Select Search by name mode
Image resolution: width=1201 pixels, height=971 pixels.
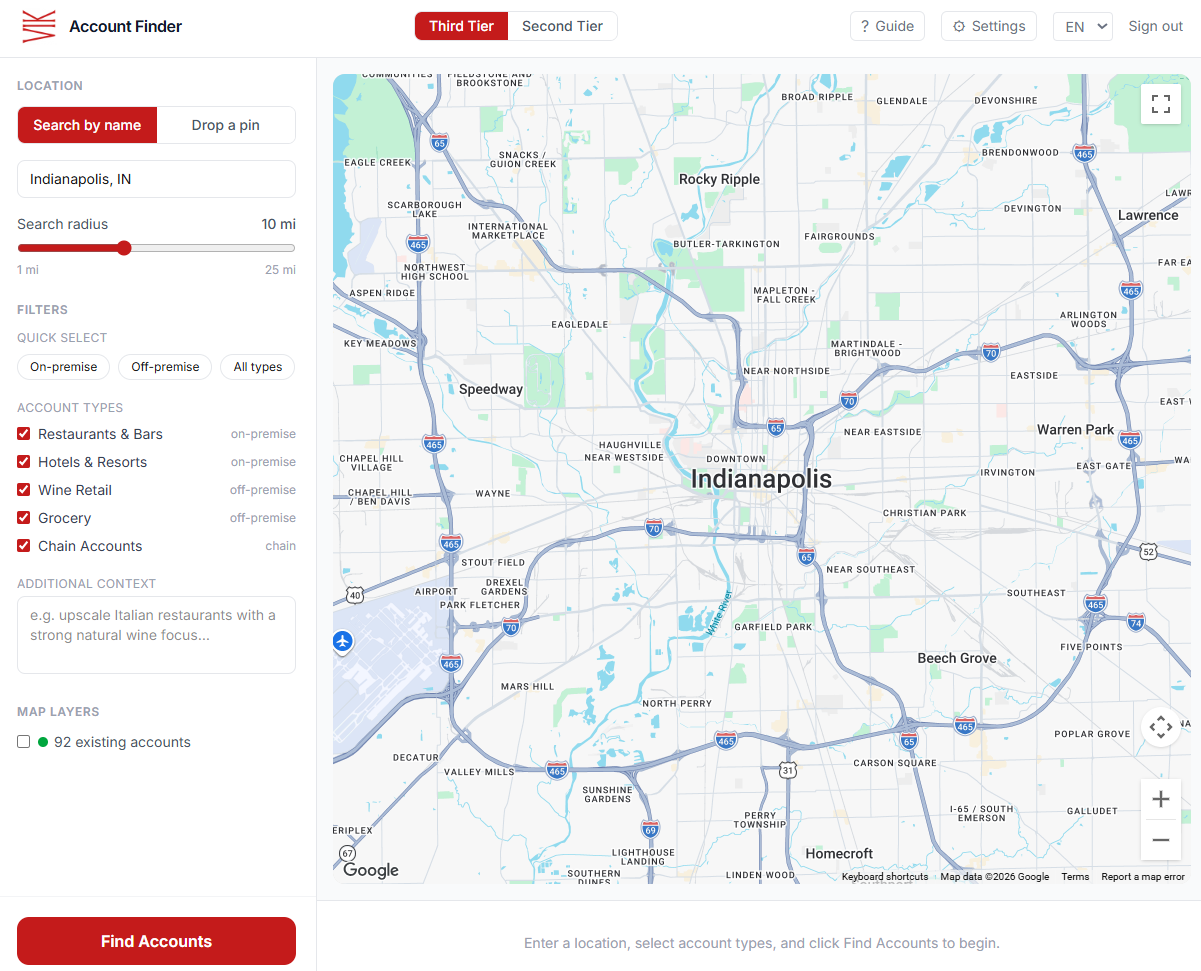tap(87, 125)
